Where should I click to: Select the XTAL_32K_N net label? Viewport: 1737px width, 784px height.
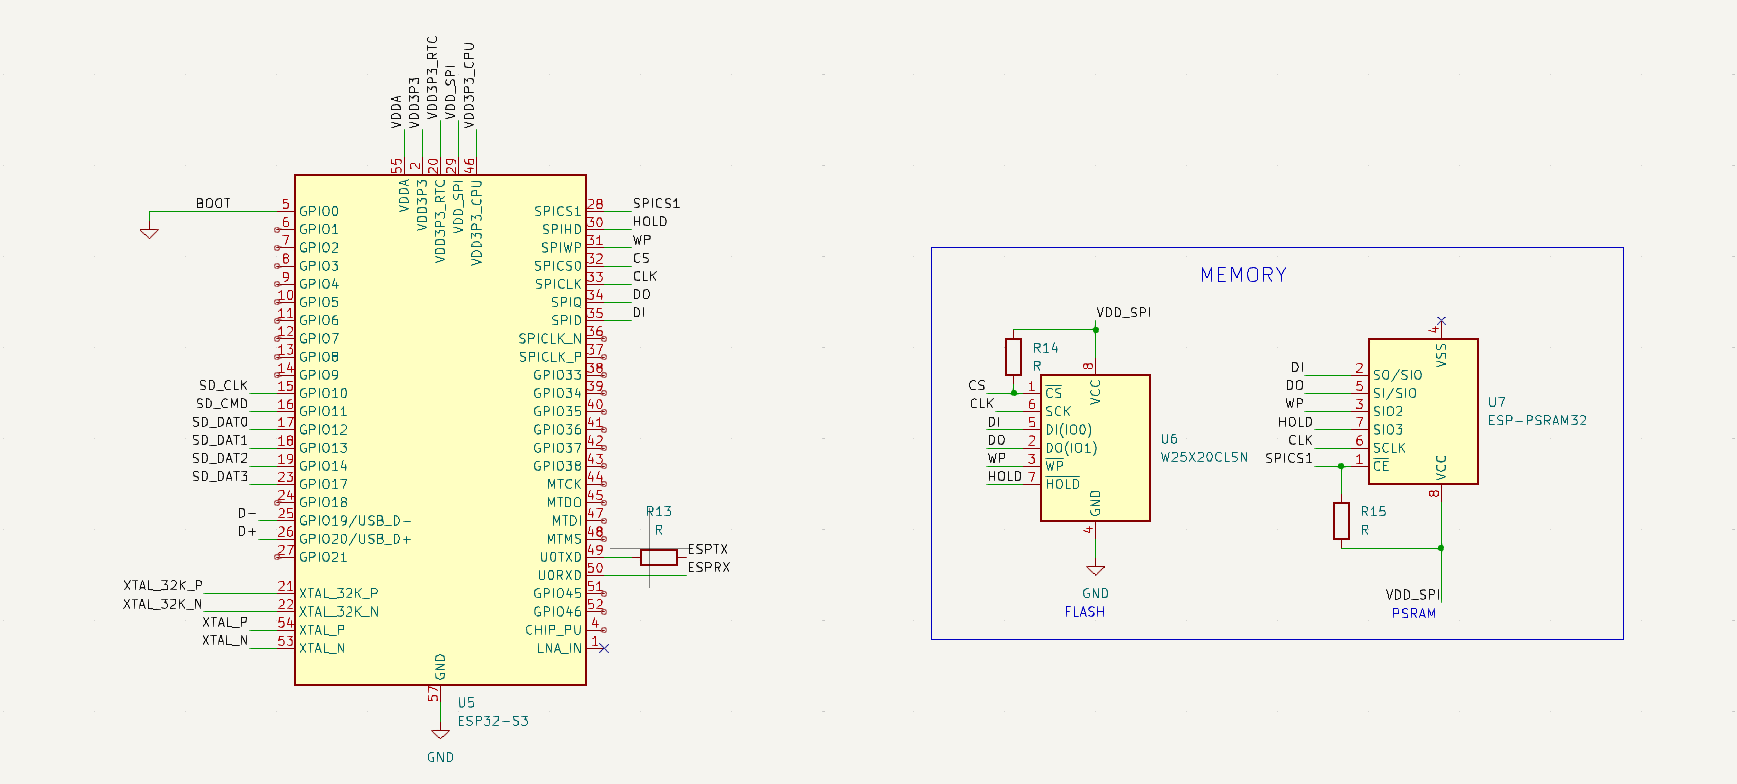tap(163, 604)
